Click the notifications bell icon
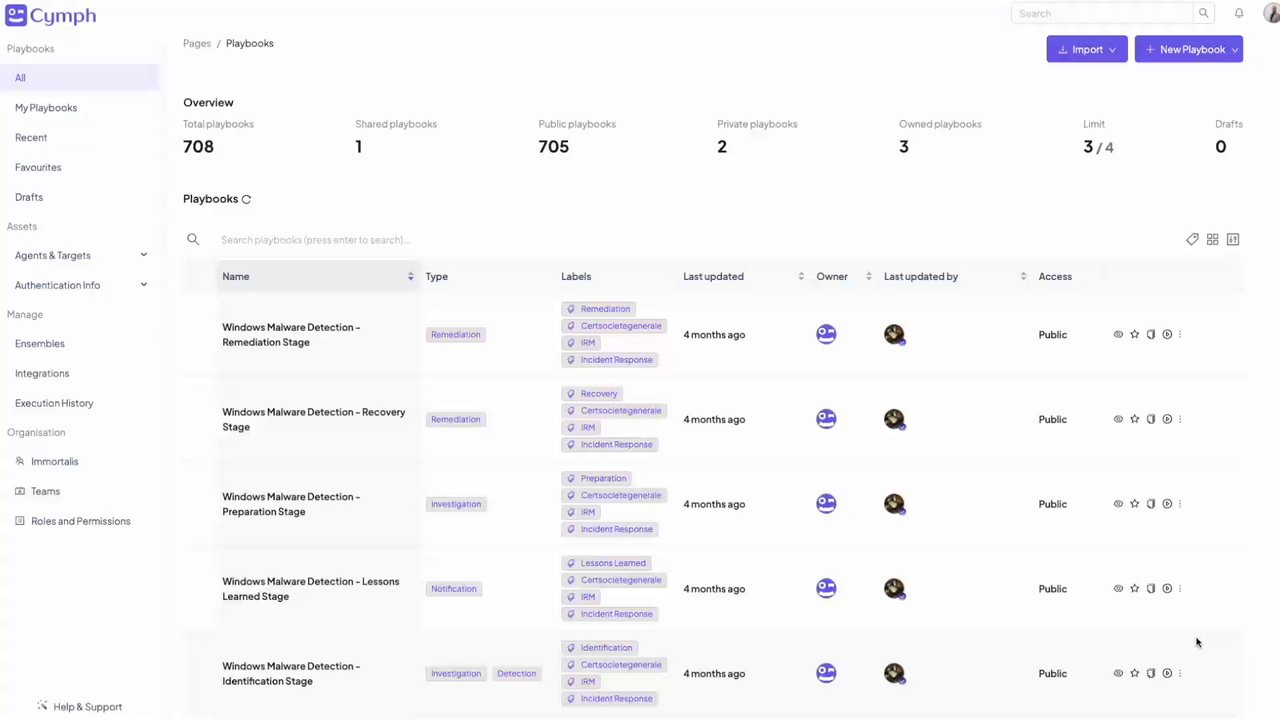Image resolution: width=1280 pixels, height=720 pixels. (1239, 13)
